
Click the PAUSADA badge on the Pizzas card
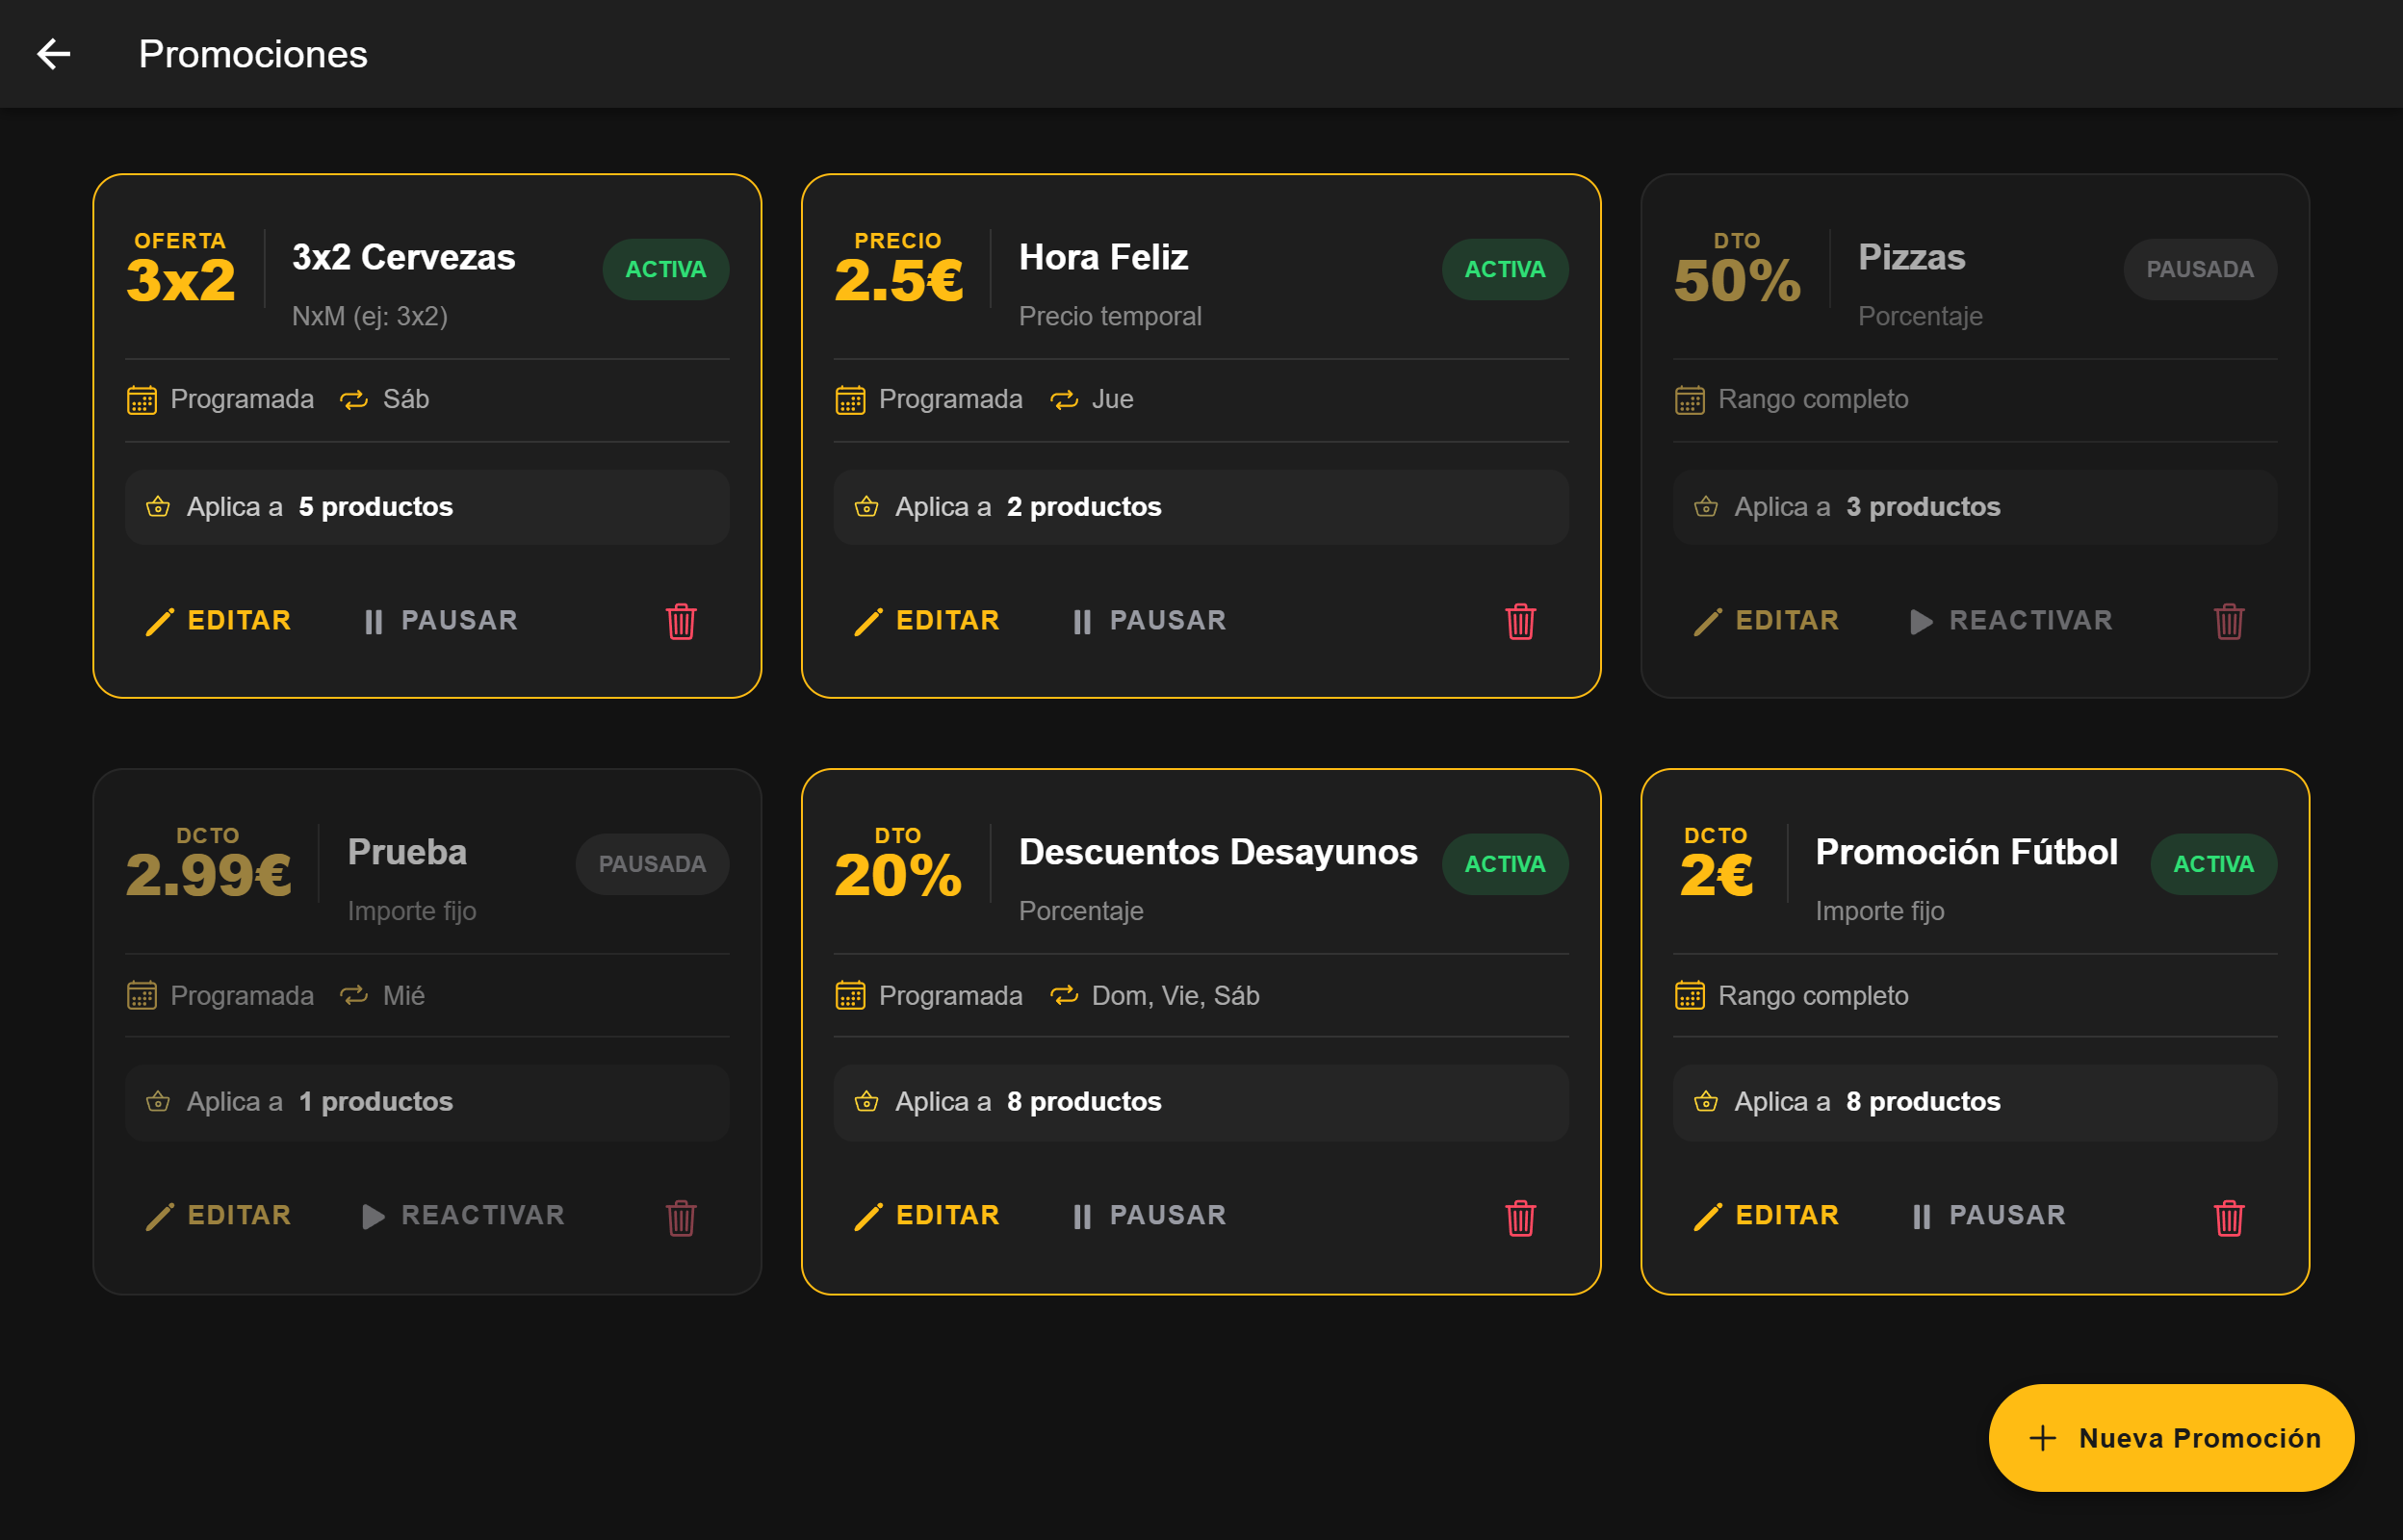pyautogui.click(x=2200, y=268)
